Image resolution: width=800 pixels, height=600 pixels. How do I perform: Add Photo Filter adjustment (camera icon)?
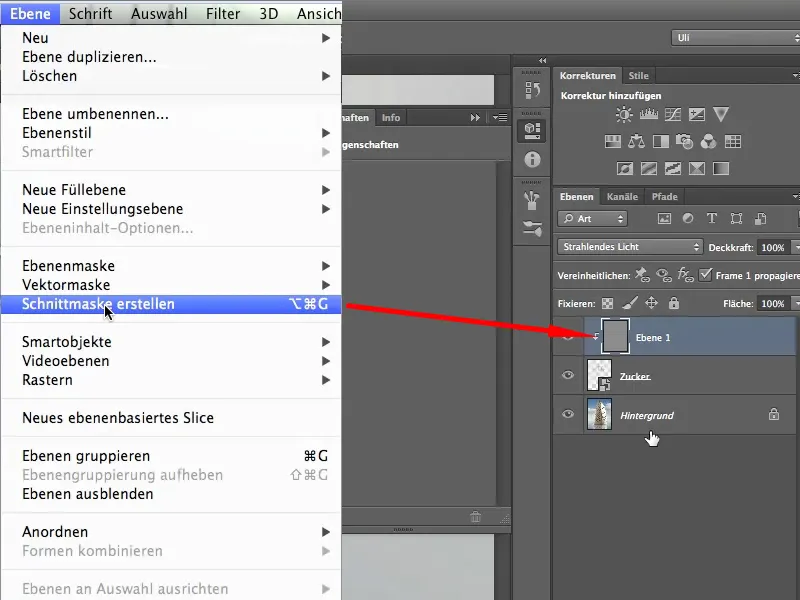point(684,141)
